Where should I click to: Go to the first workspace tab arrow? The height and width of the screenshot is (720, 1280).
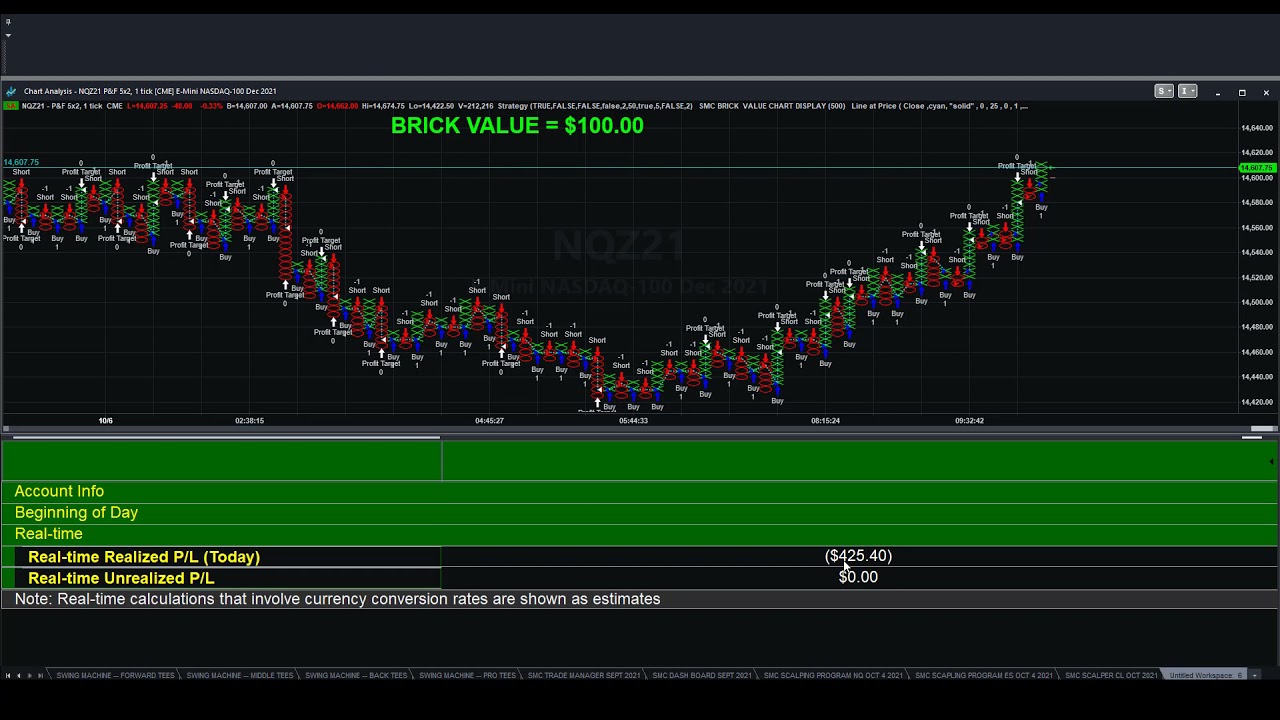(x=8, y=675)
